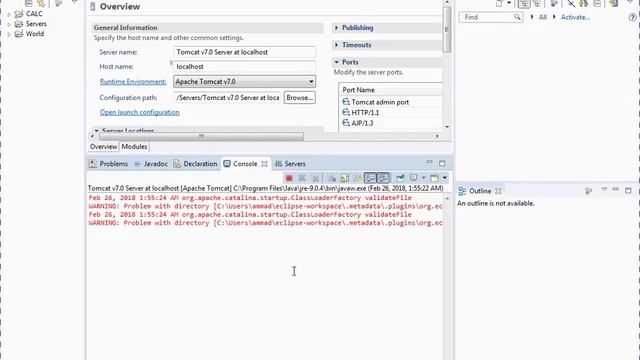This screenshot has height=360, width=640.
Task: Toggle Scroll Lock in console toolbar
Action: [345, 178]
